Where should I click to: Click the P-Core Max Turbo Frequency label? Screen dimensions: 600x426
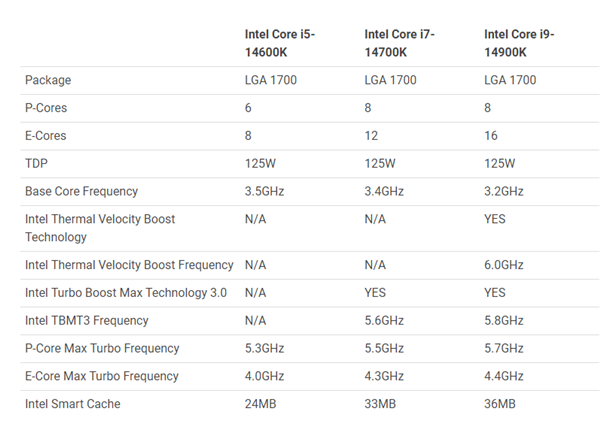(x=102, y=348)
